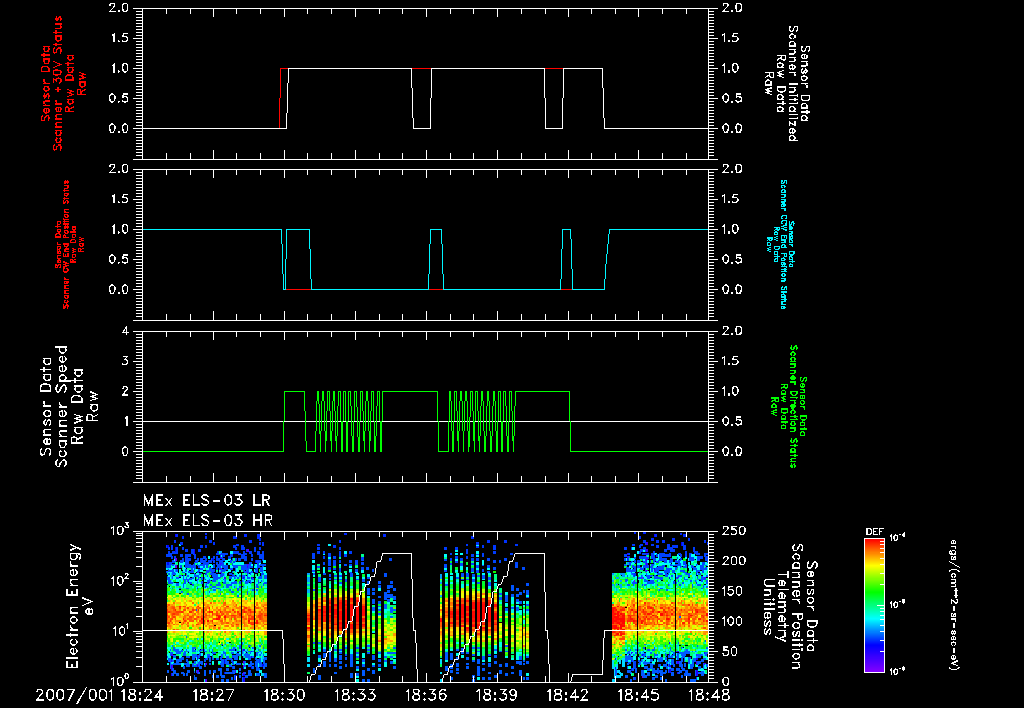Click the 18:27 time axis label

(x=213, y=696)
